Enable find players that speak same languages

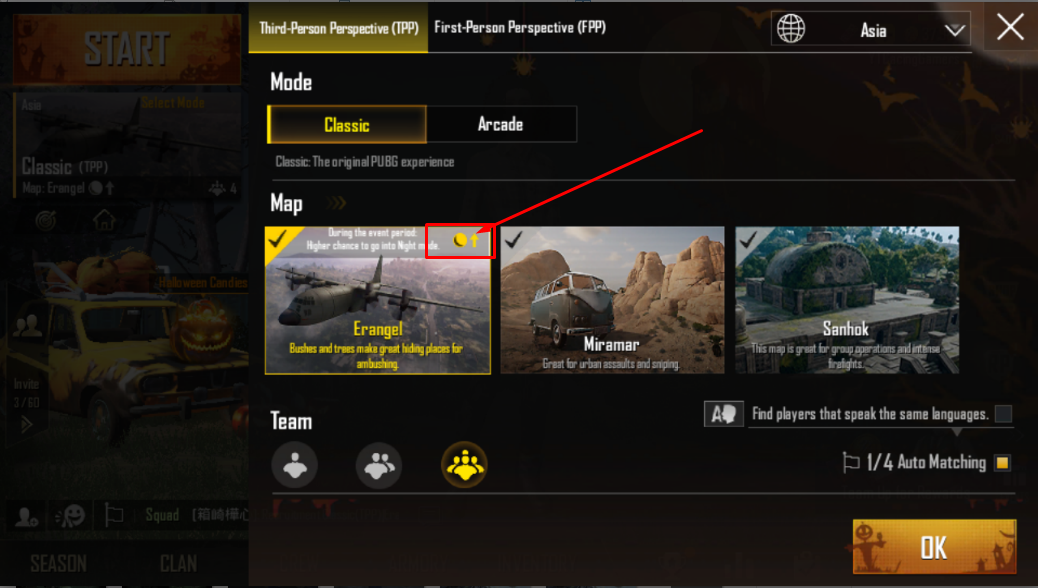[1004, 414]
